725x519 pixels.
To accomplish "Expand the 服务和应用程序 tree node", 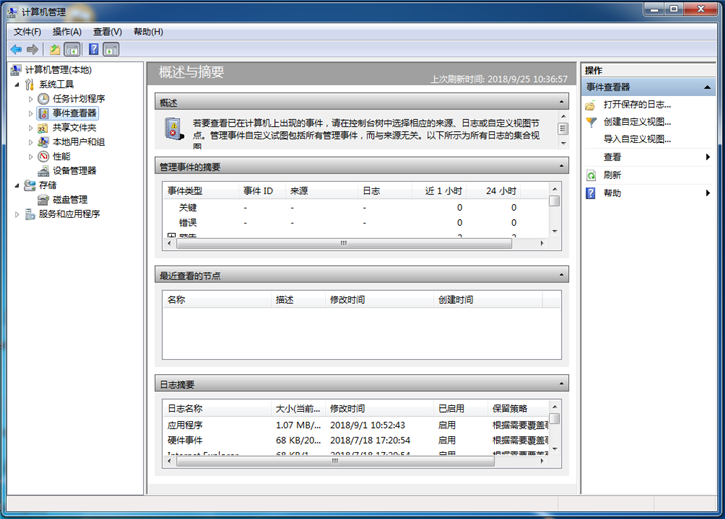I will [17, 214].
